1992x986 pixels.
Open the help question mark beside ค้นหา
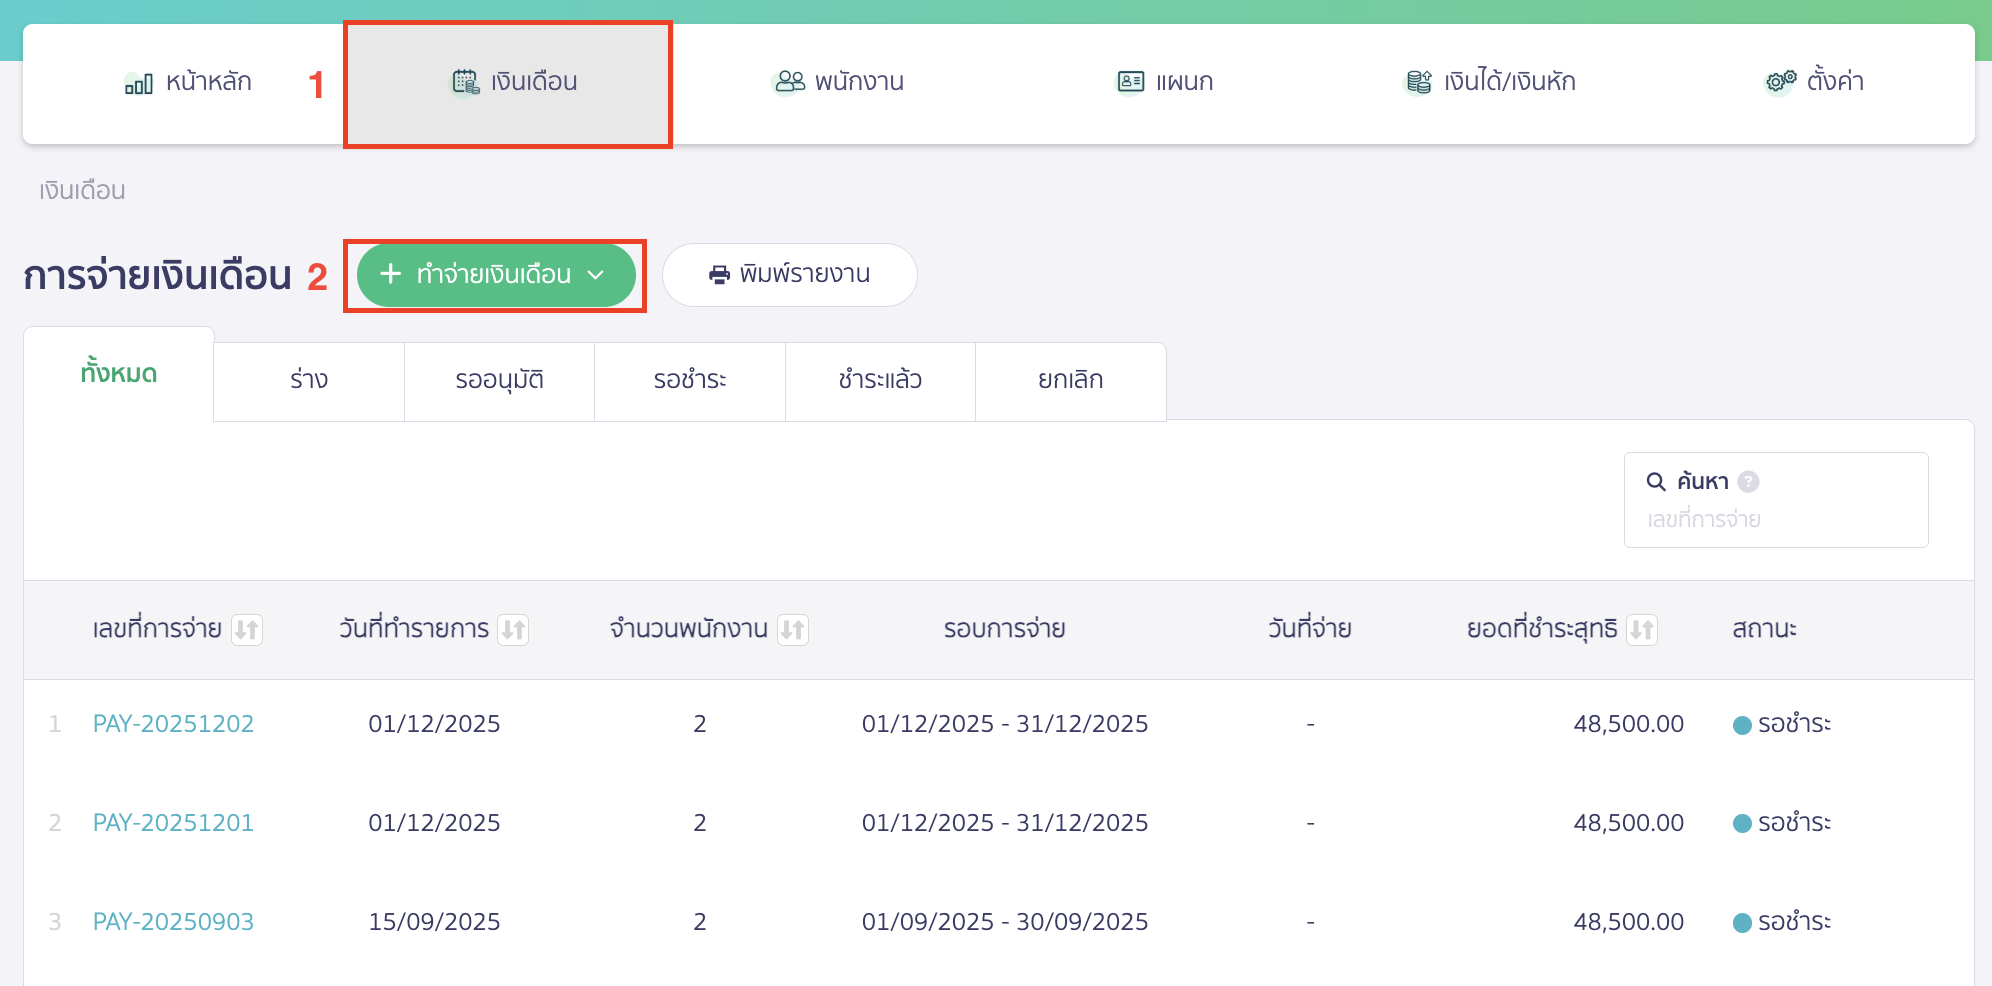tap(1748, 481)
